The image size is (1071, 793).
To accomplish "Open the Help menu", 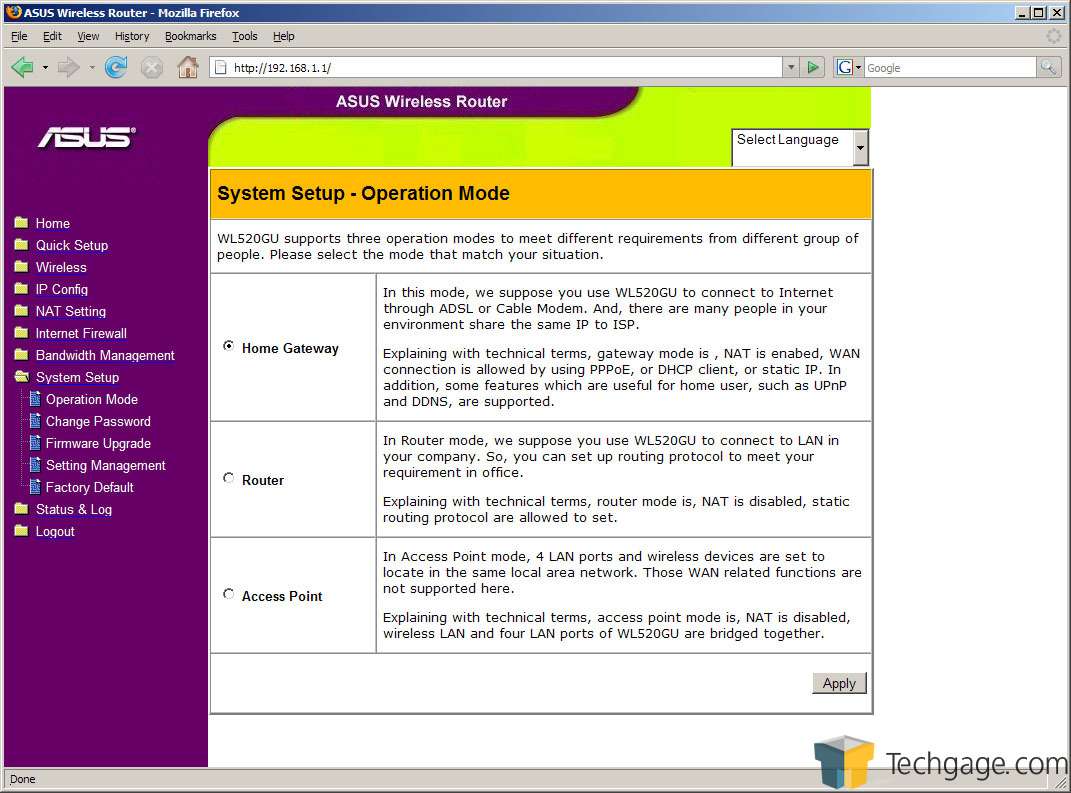I will [x=283, y=36].
